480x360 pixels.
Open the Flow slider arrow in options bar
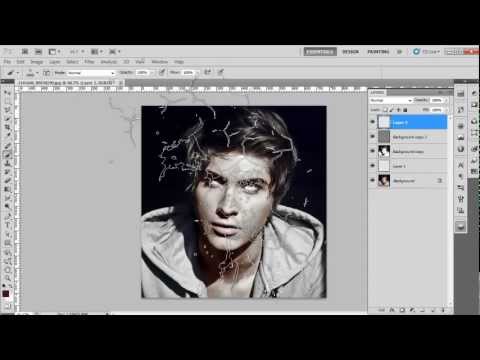click(x=197, y=72)
